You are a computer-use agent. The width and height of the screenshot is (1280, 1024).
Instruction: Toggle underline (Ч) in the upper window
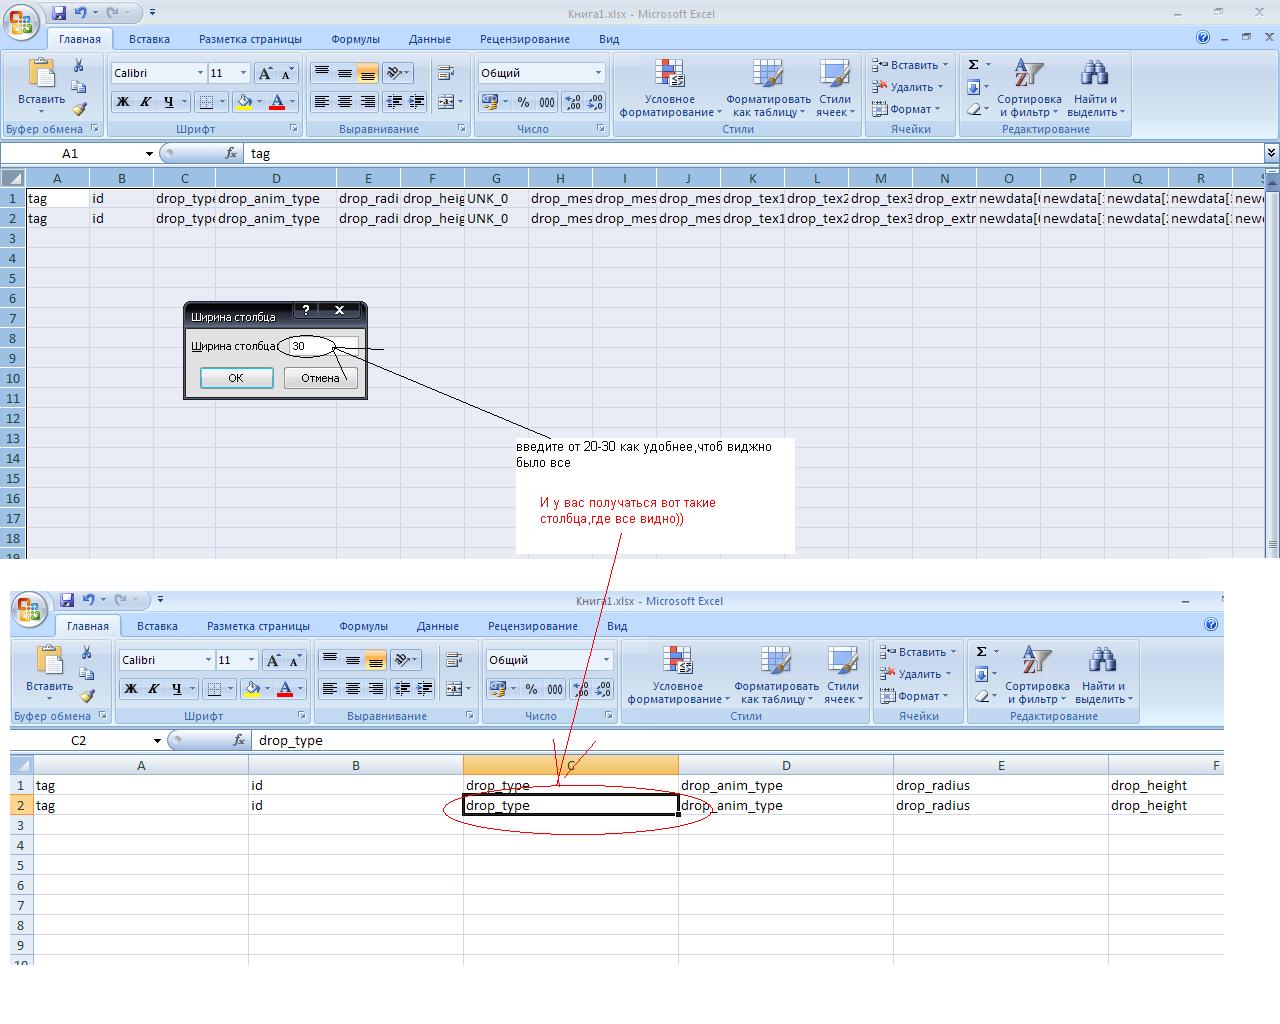click(168, 102)
